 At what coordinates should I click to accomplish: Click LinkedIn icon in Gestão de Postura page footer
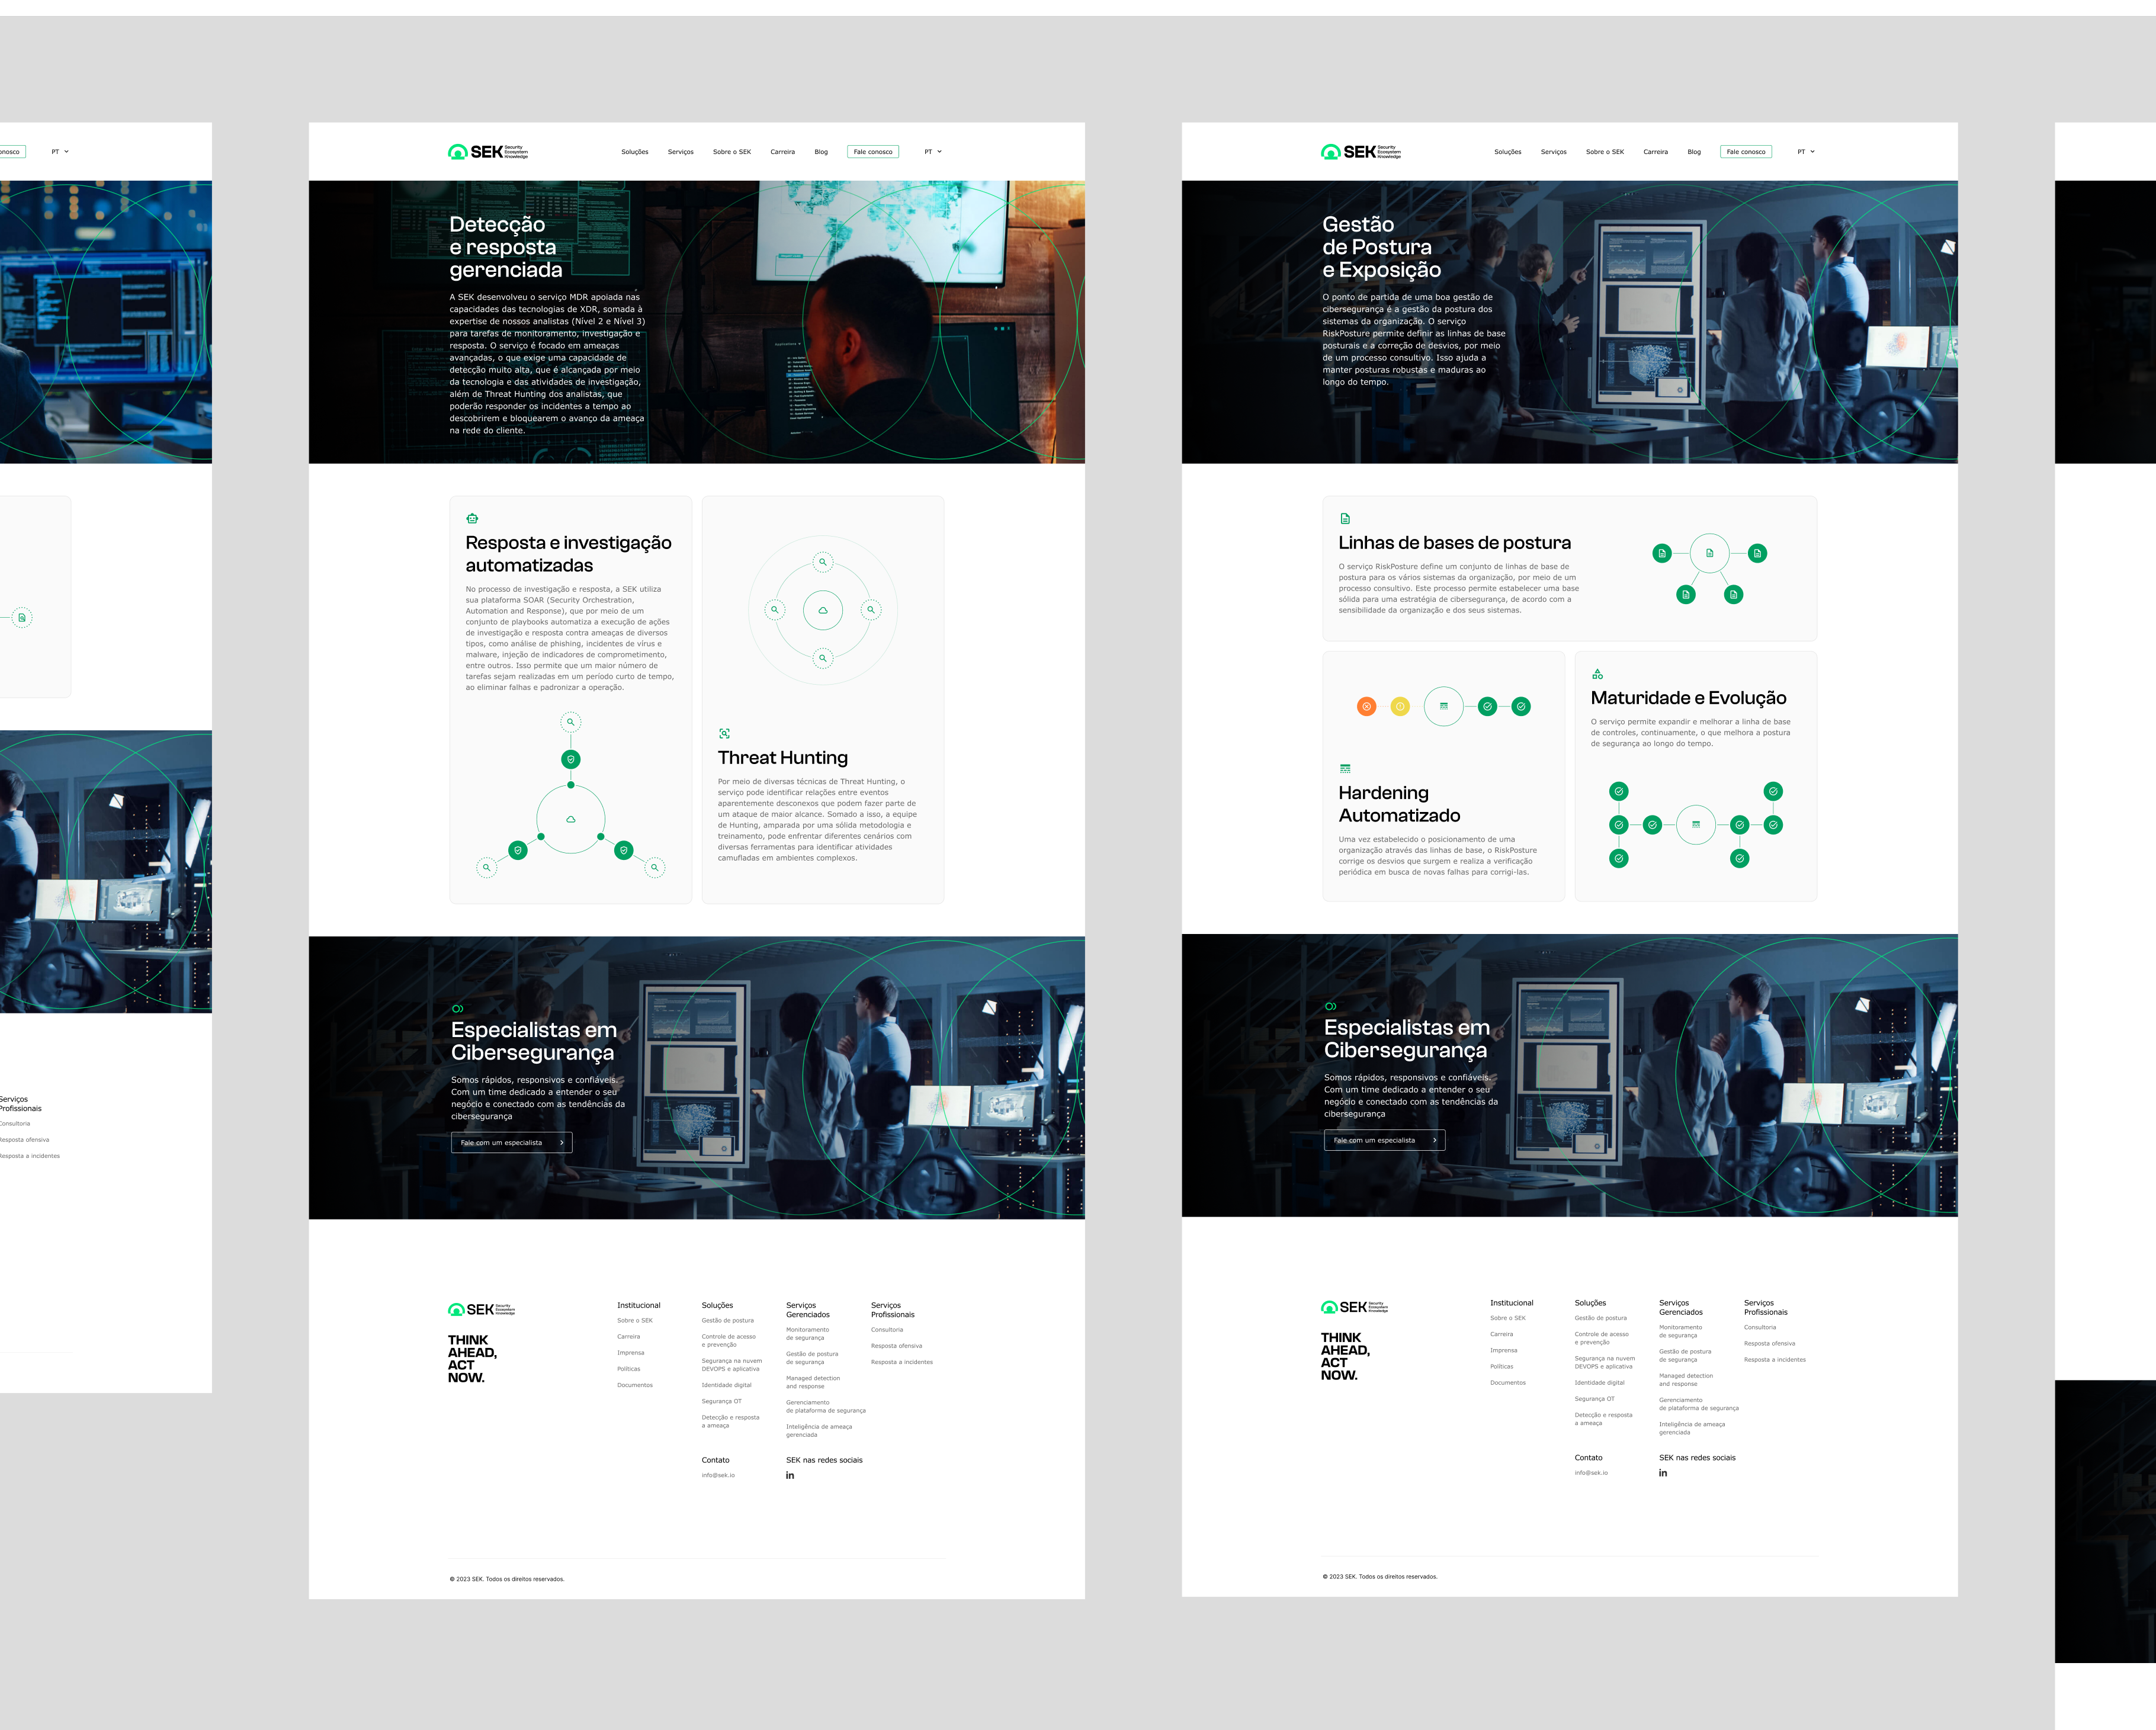[x=1663, y=1473]
